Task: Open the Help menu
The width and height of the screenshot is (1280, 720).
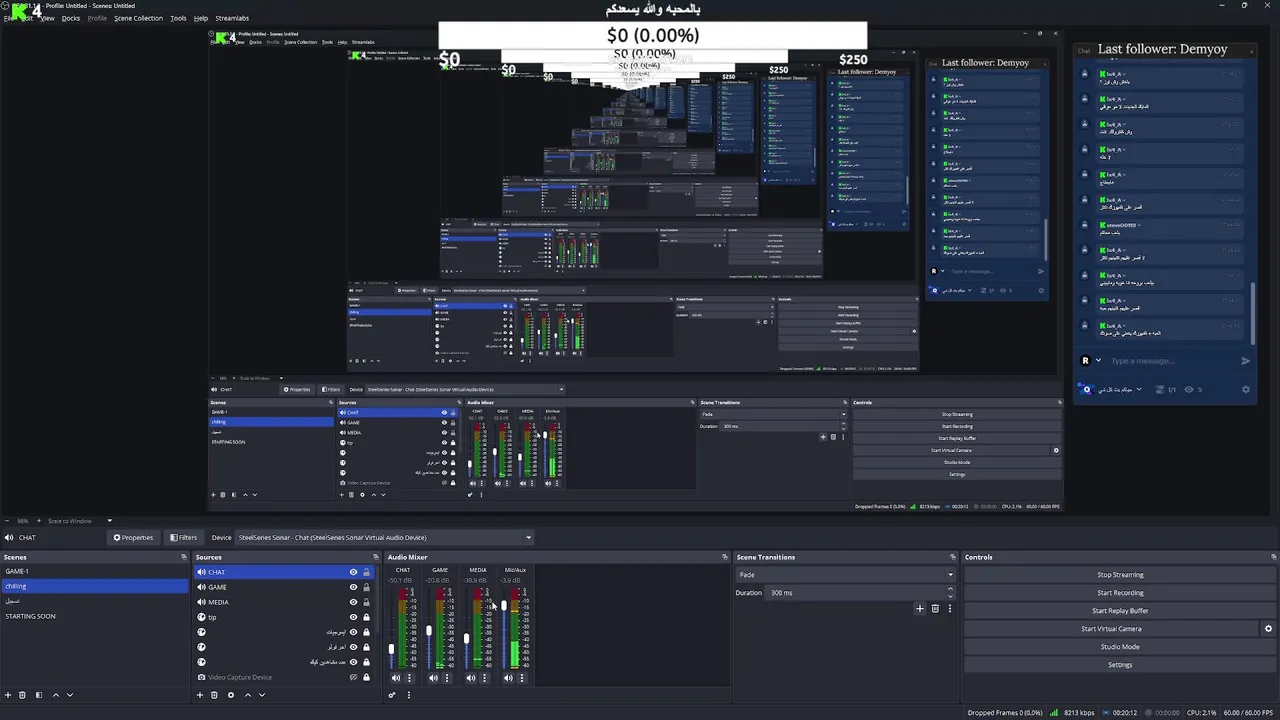Action: coord(201,18)
